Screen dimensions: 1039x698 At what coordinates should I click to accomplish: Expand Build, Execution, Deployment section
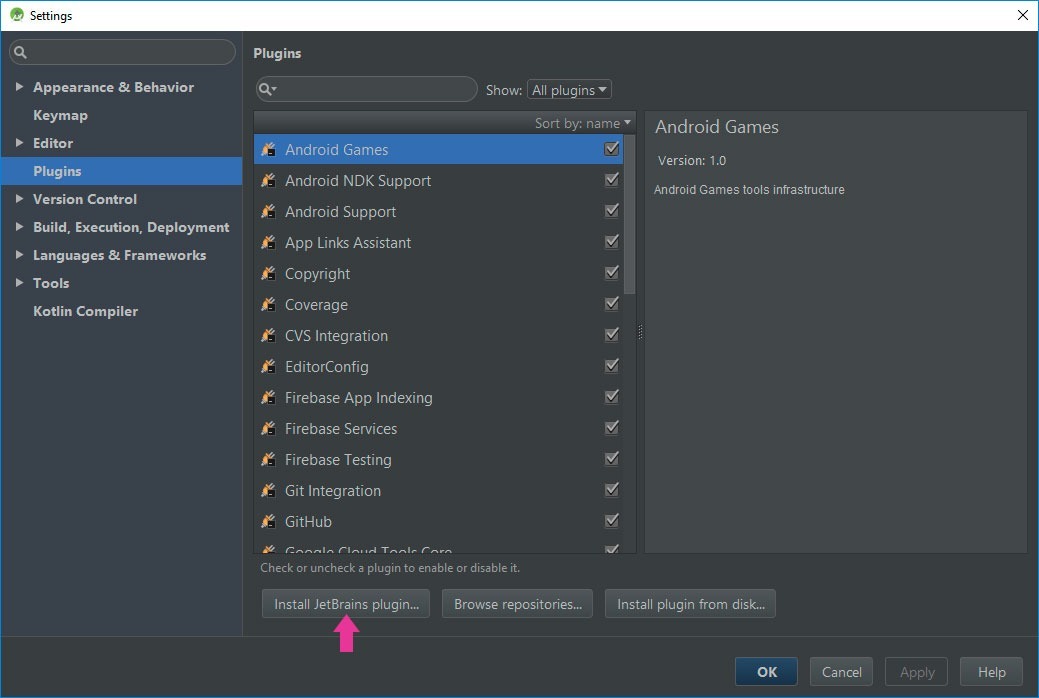19,227
